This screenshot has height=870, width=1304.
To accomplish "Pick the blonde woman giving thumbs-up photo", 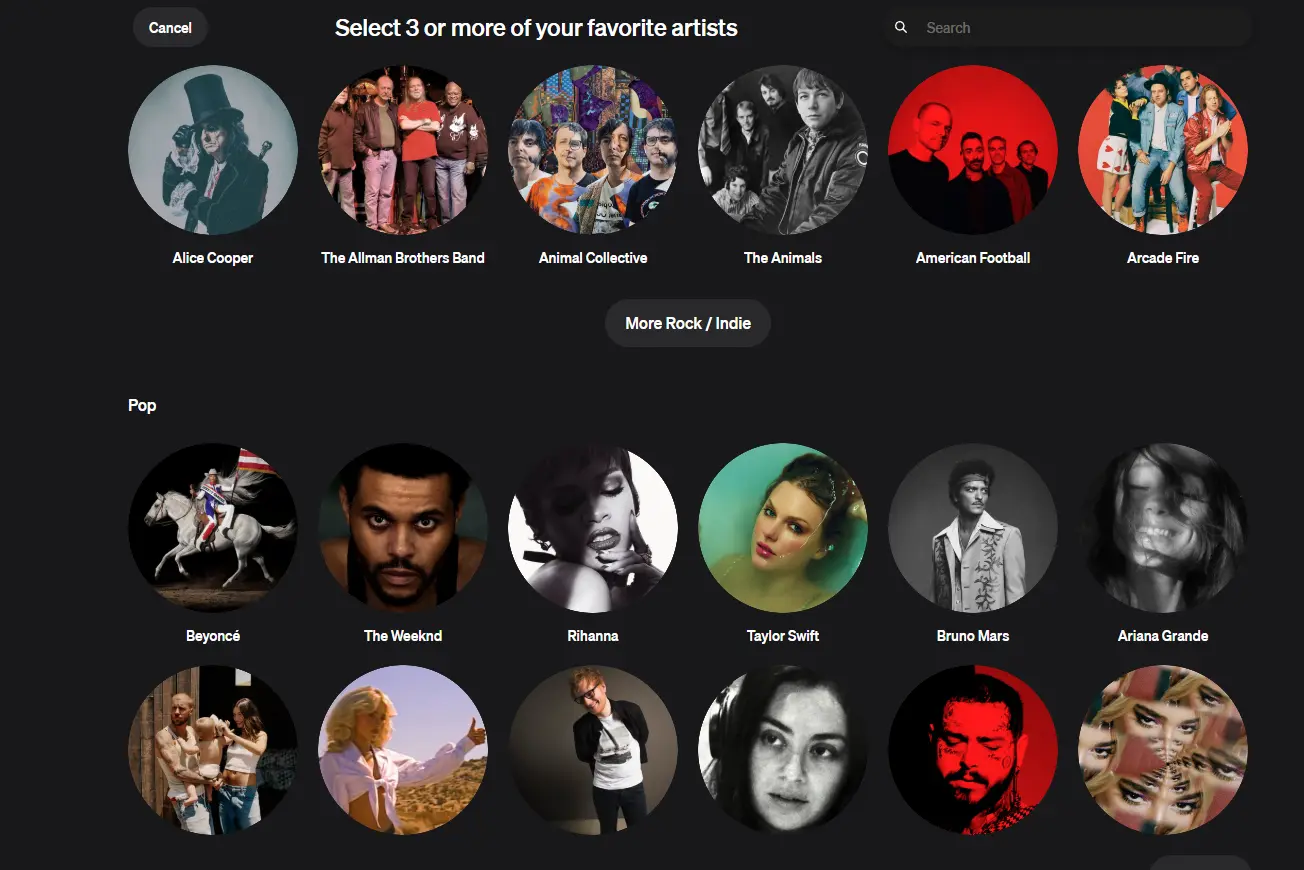I will pos(403,750).
